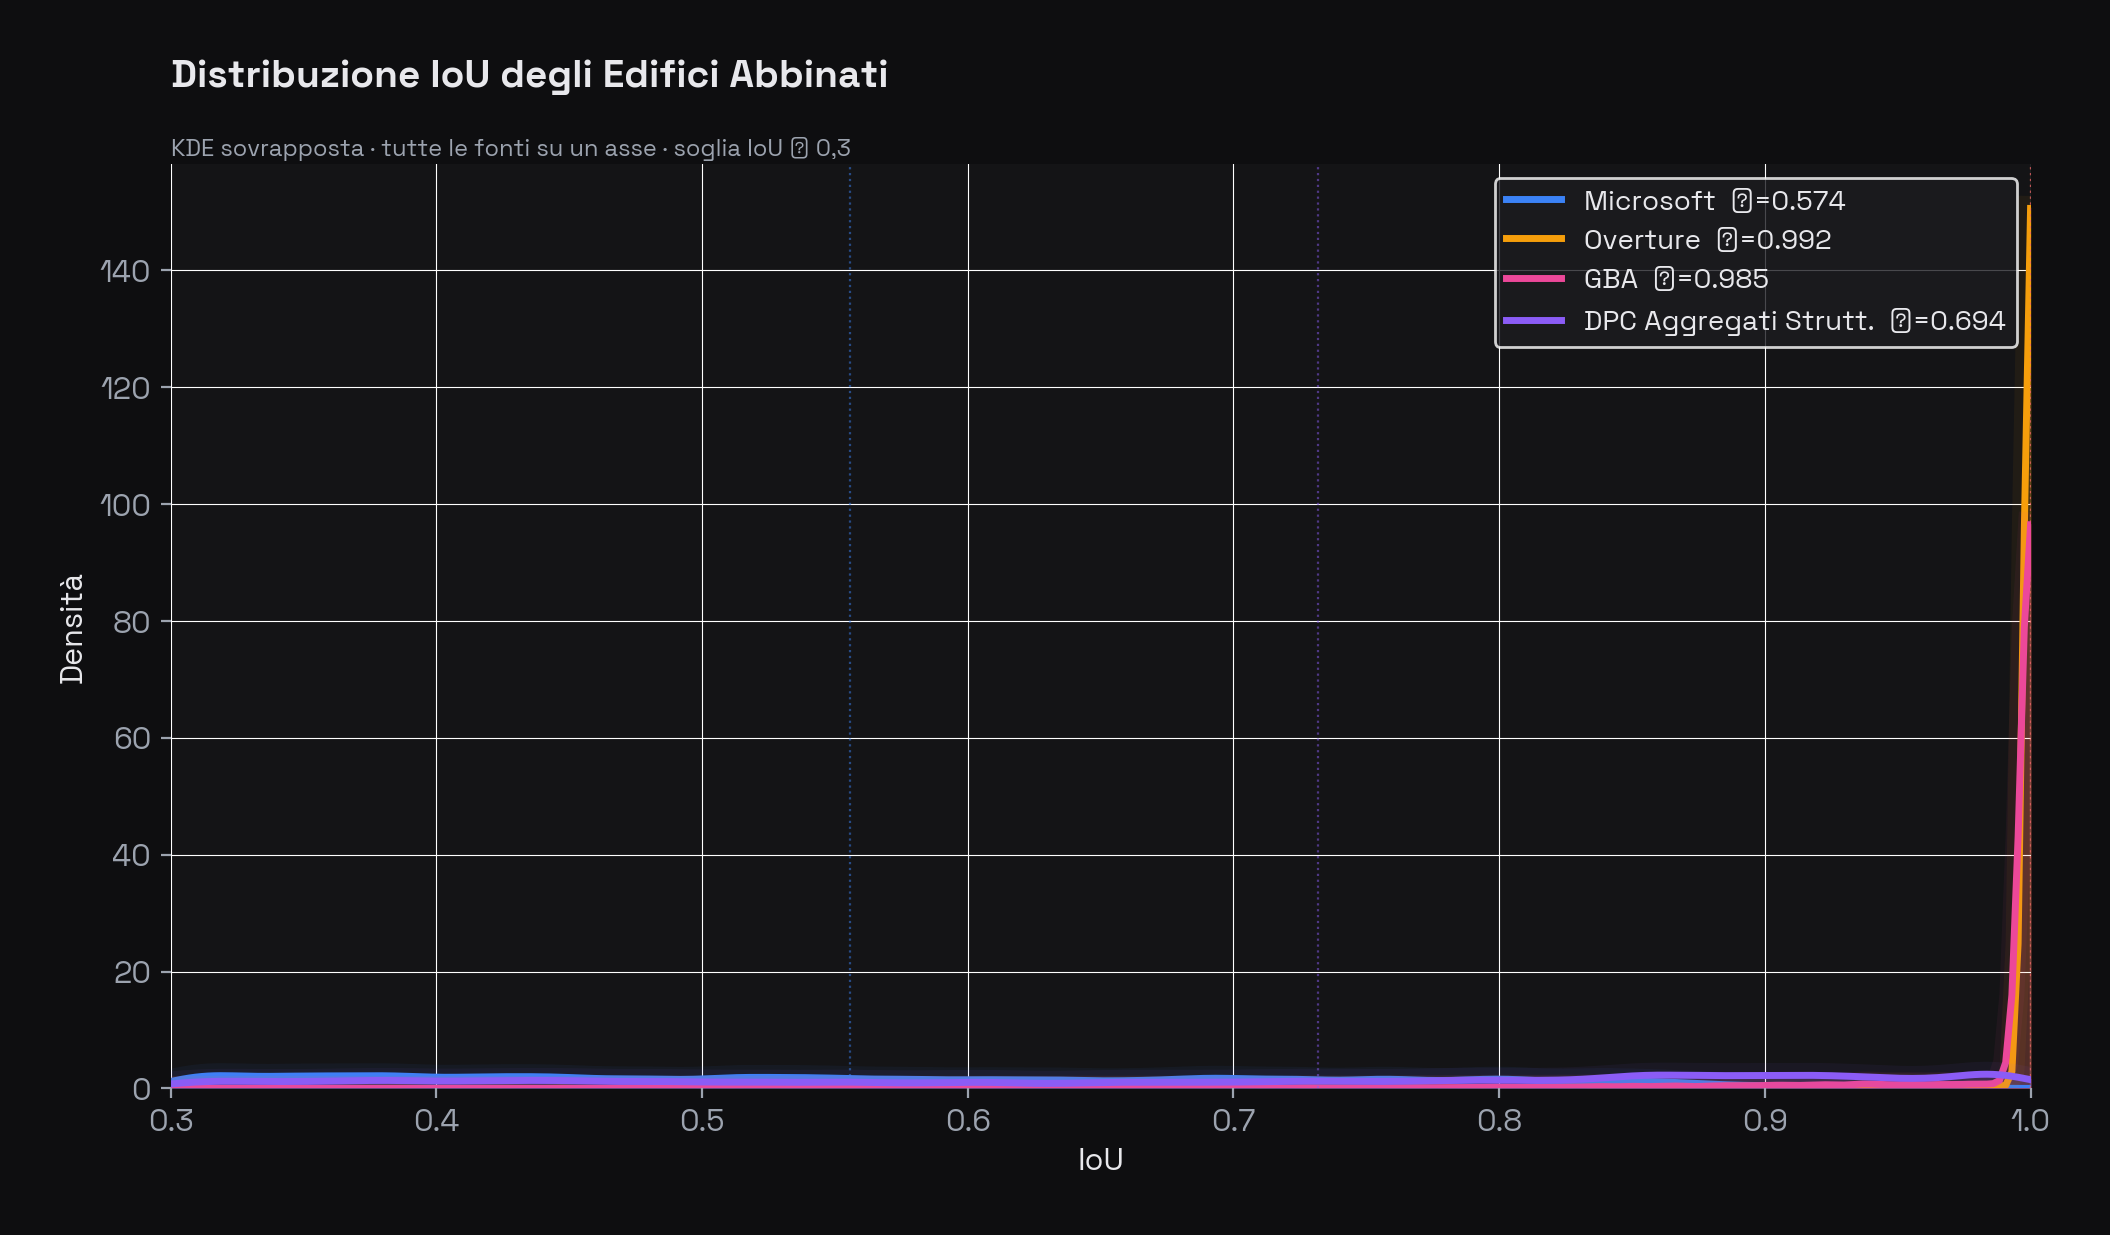Click the 1.0 tick on the x-axis
Image resolution: width=2110 pixels, height=1235 pixels.
[x=2029, y=1120]
